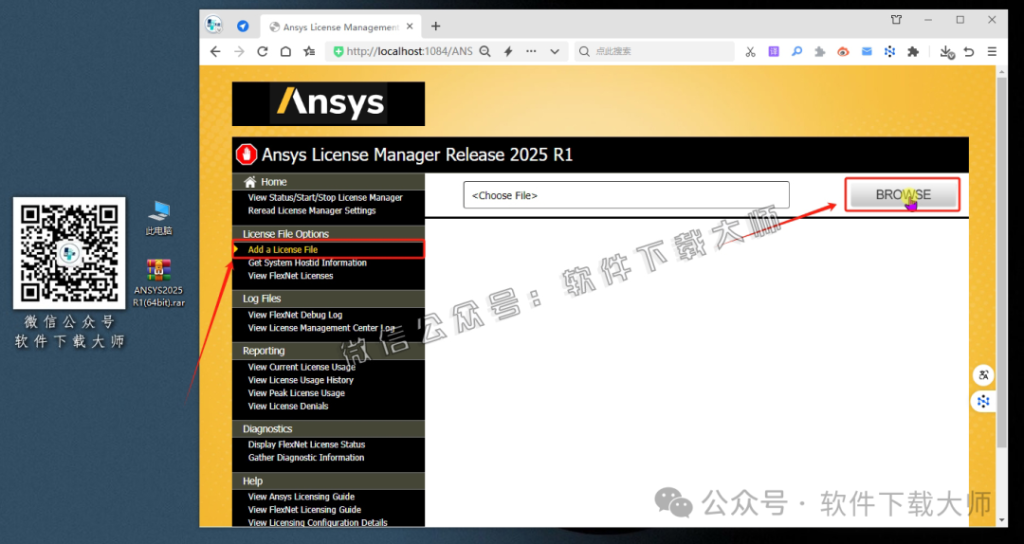Open View Current License Usage

pyautogui.click(x=302, y=367)
